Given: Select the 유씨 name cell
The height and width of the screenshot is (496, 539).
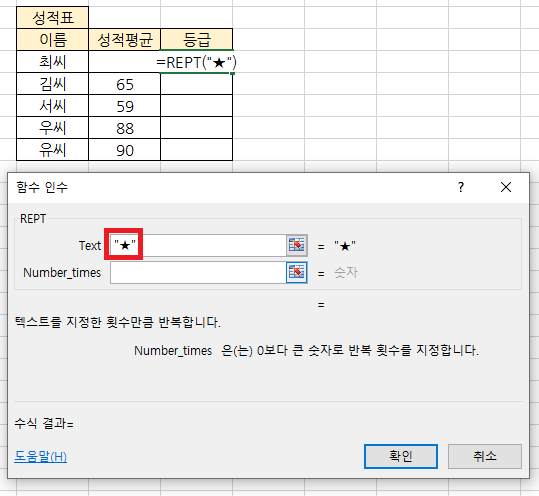Looking at the screenshot, I should pyautogui.click(x=53, y=150).
